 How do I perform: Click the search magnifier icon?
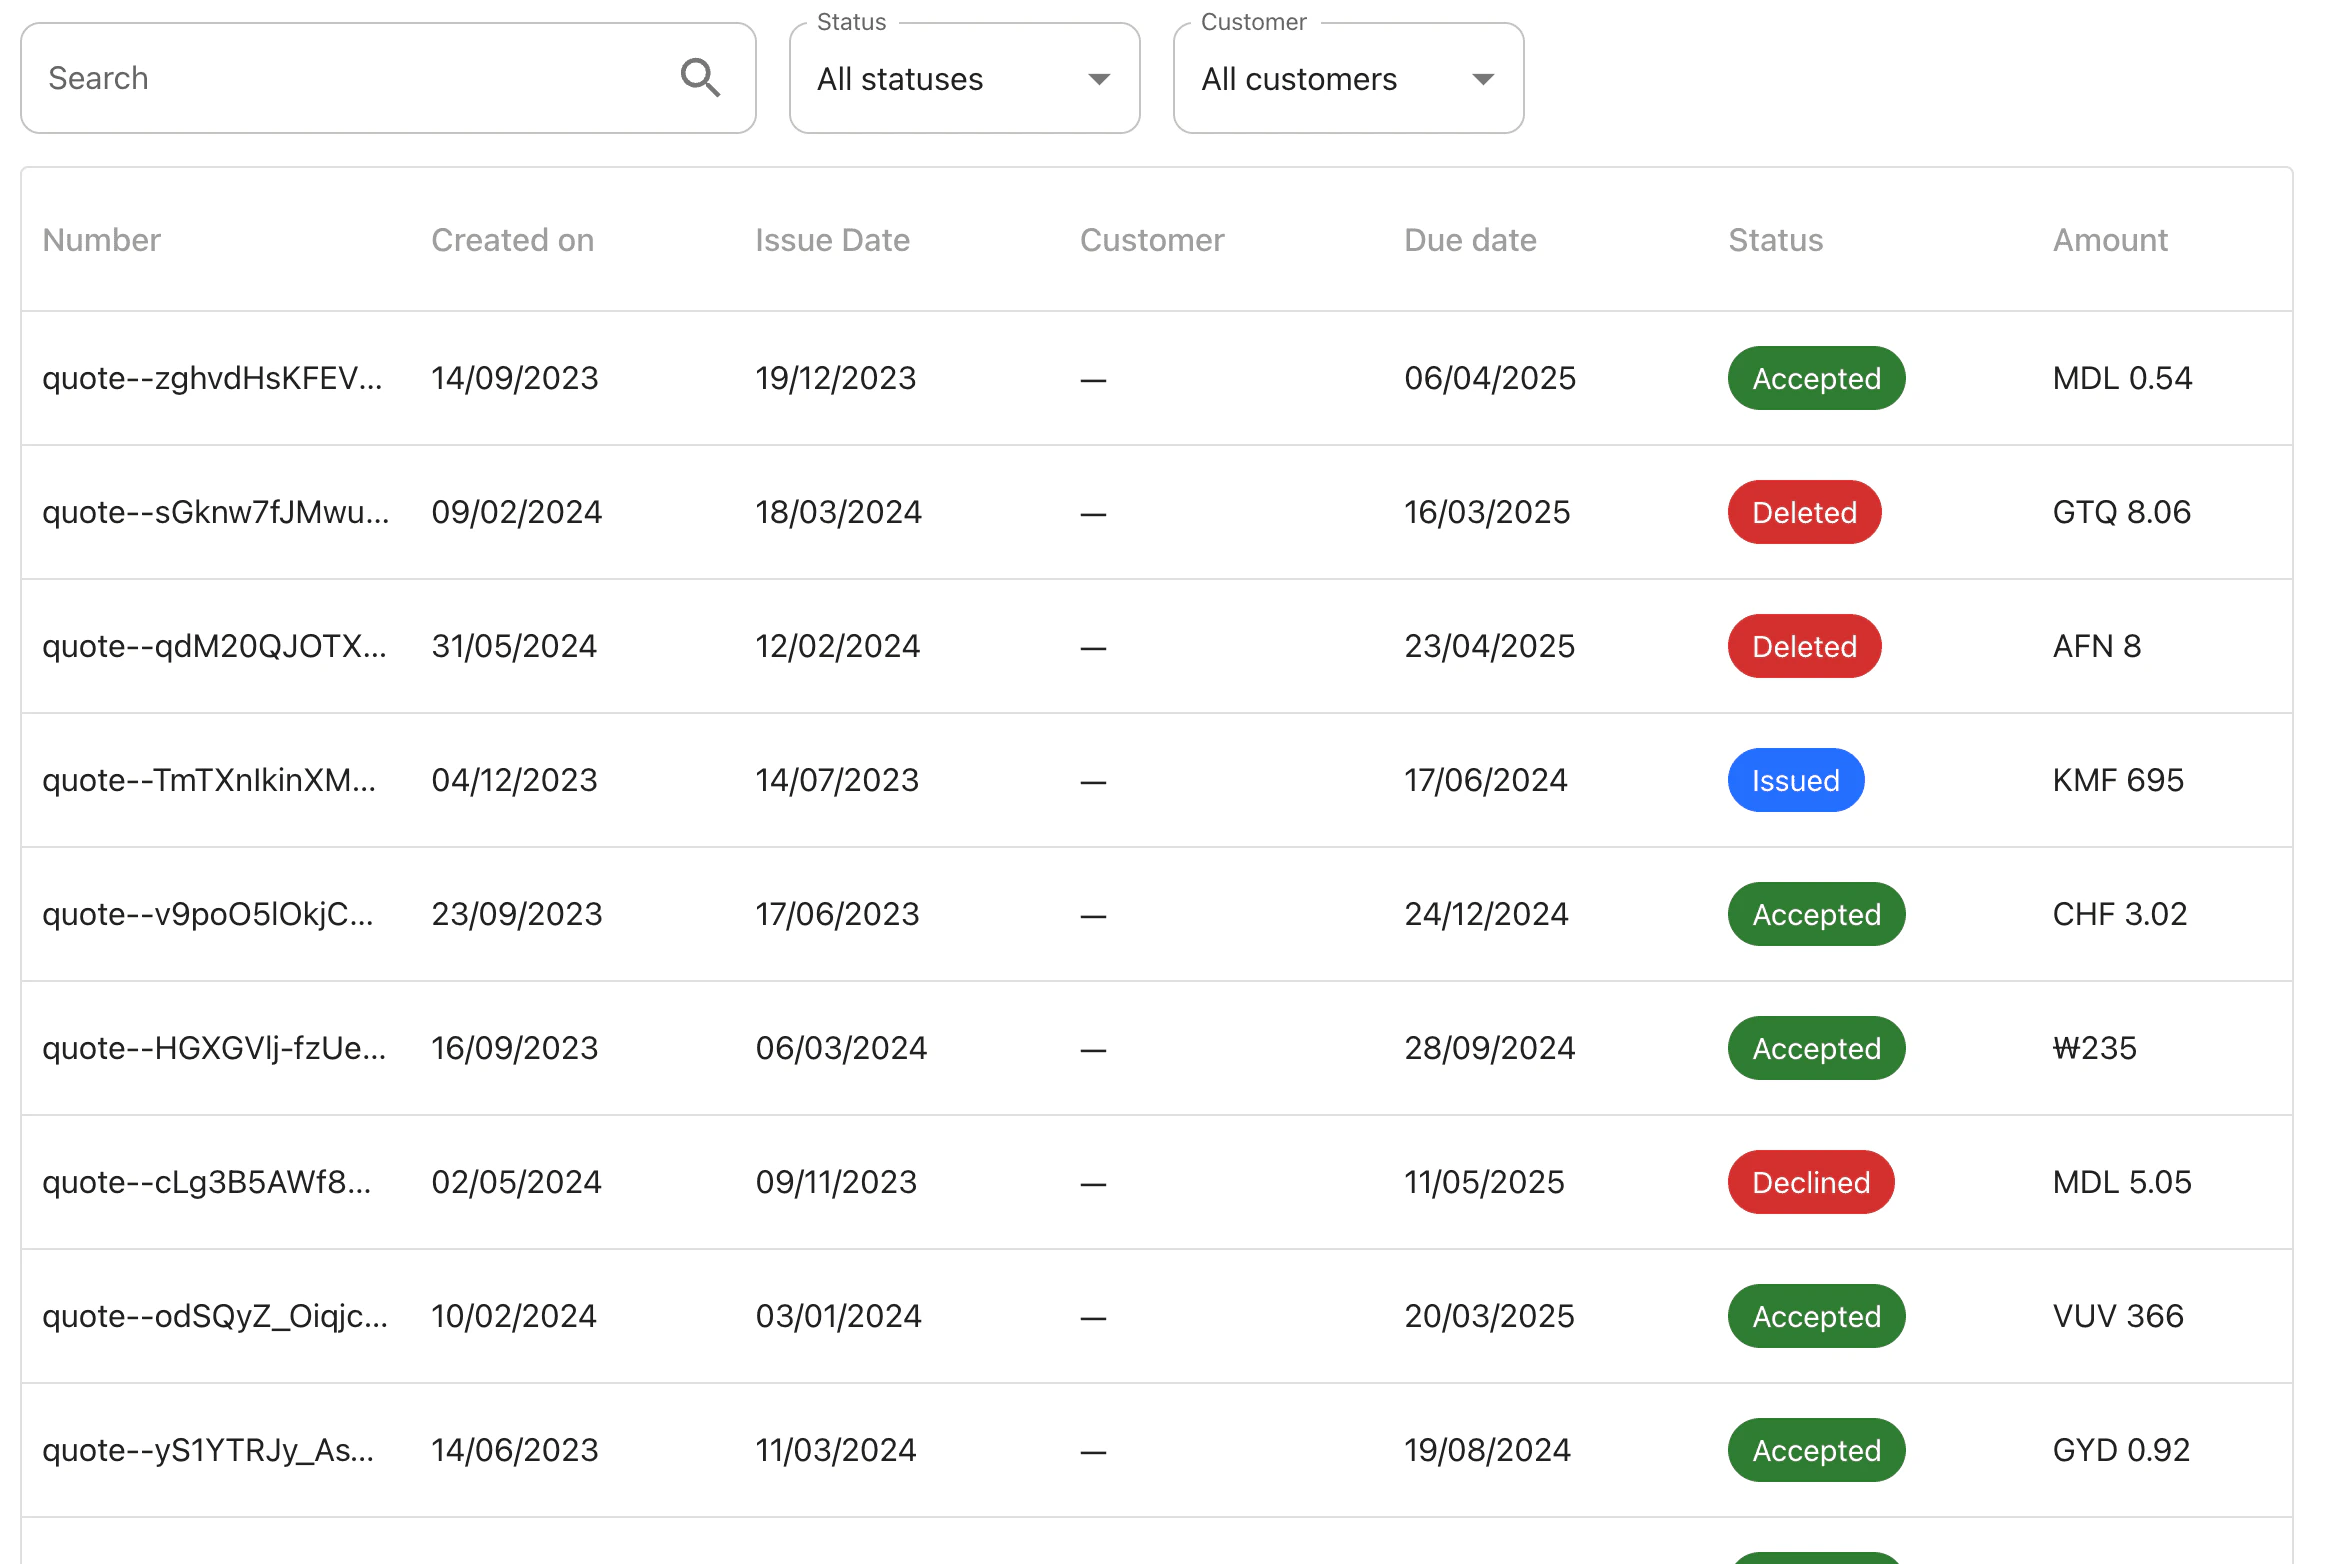(701, 77)
